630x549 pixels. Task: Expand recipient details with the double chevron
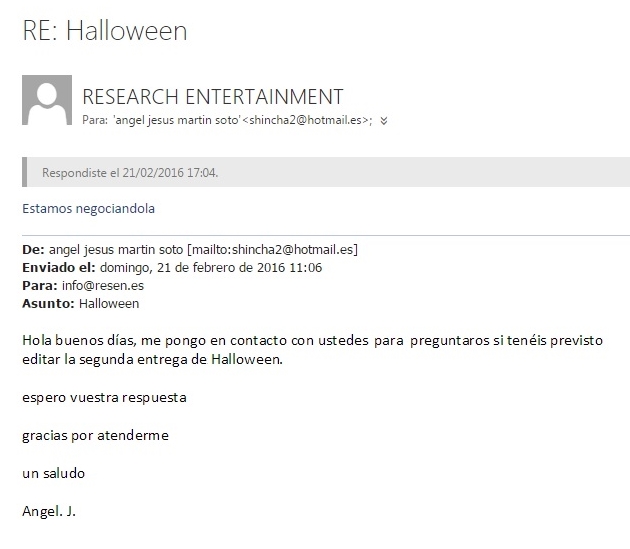[384, 120]
